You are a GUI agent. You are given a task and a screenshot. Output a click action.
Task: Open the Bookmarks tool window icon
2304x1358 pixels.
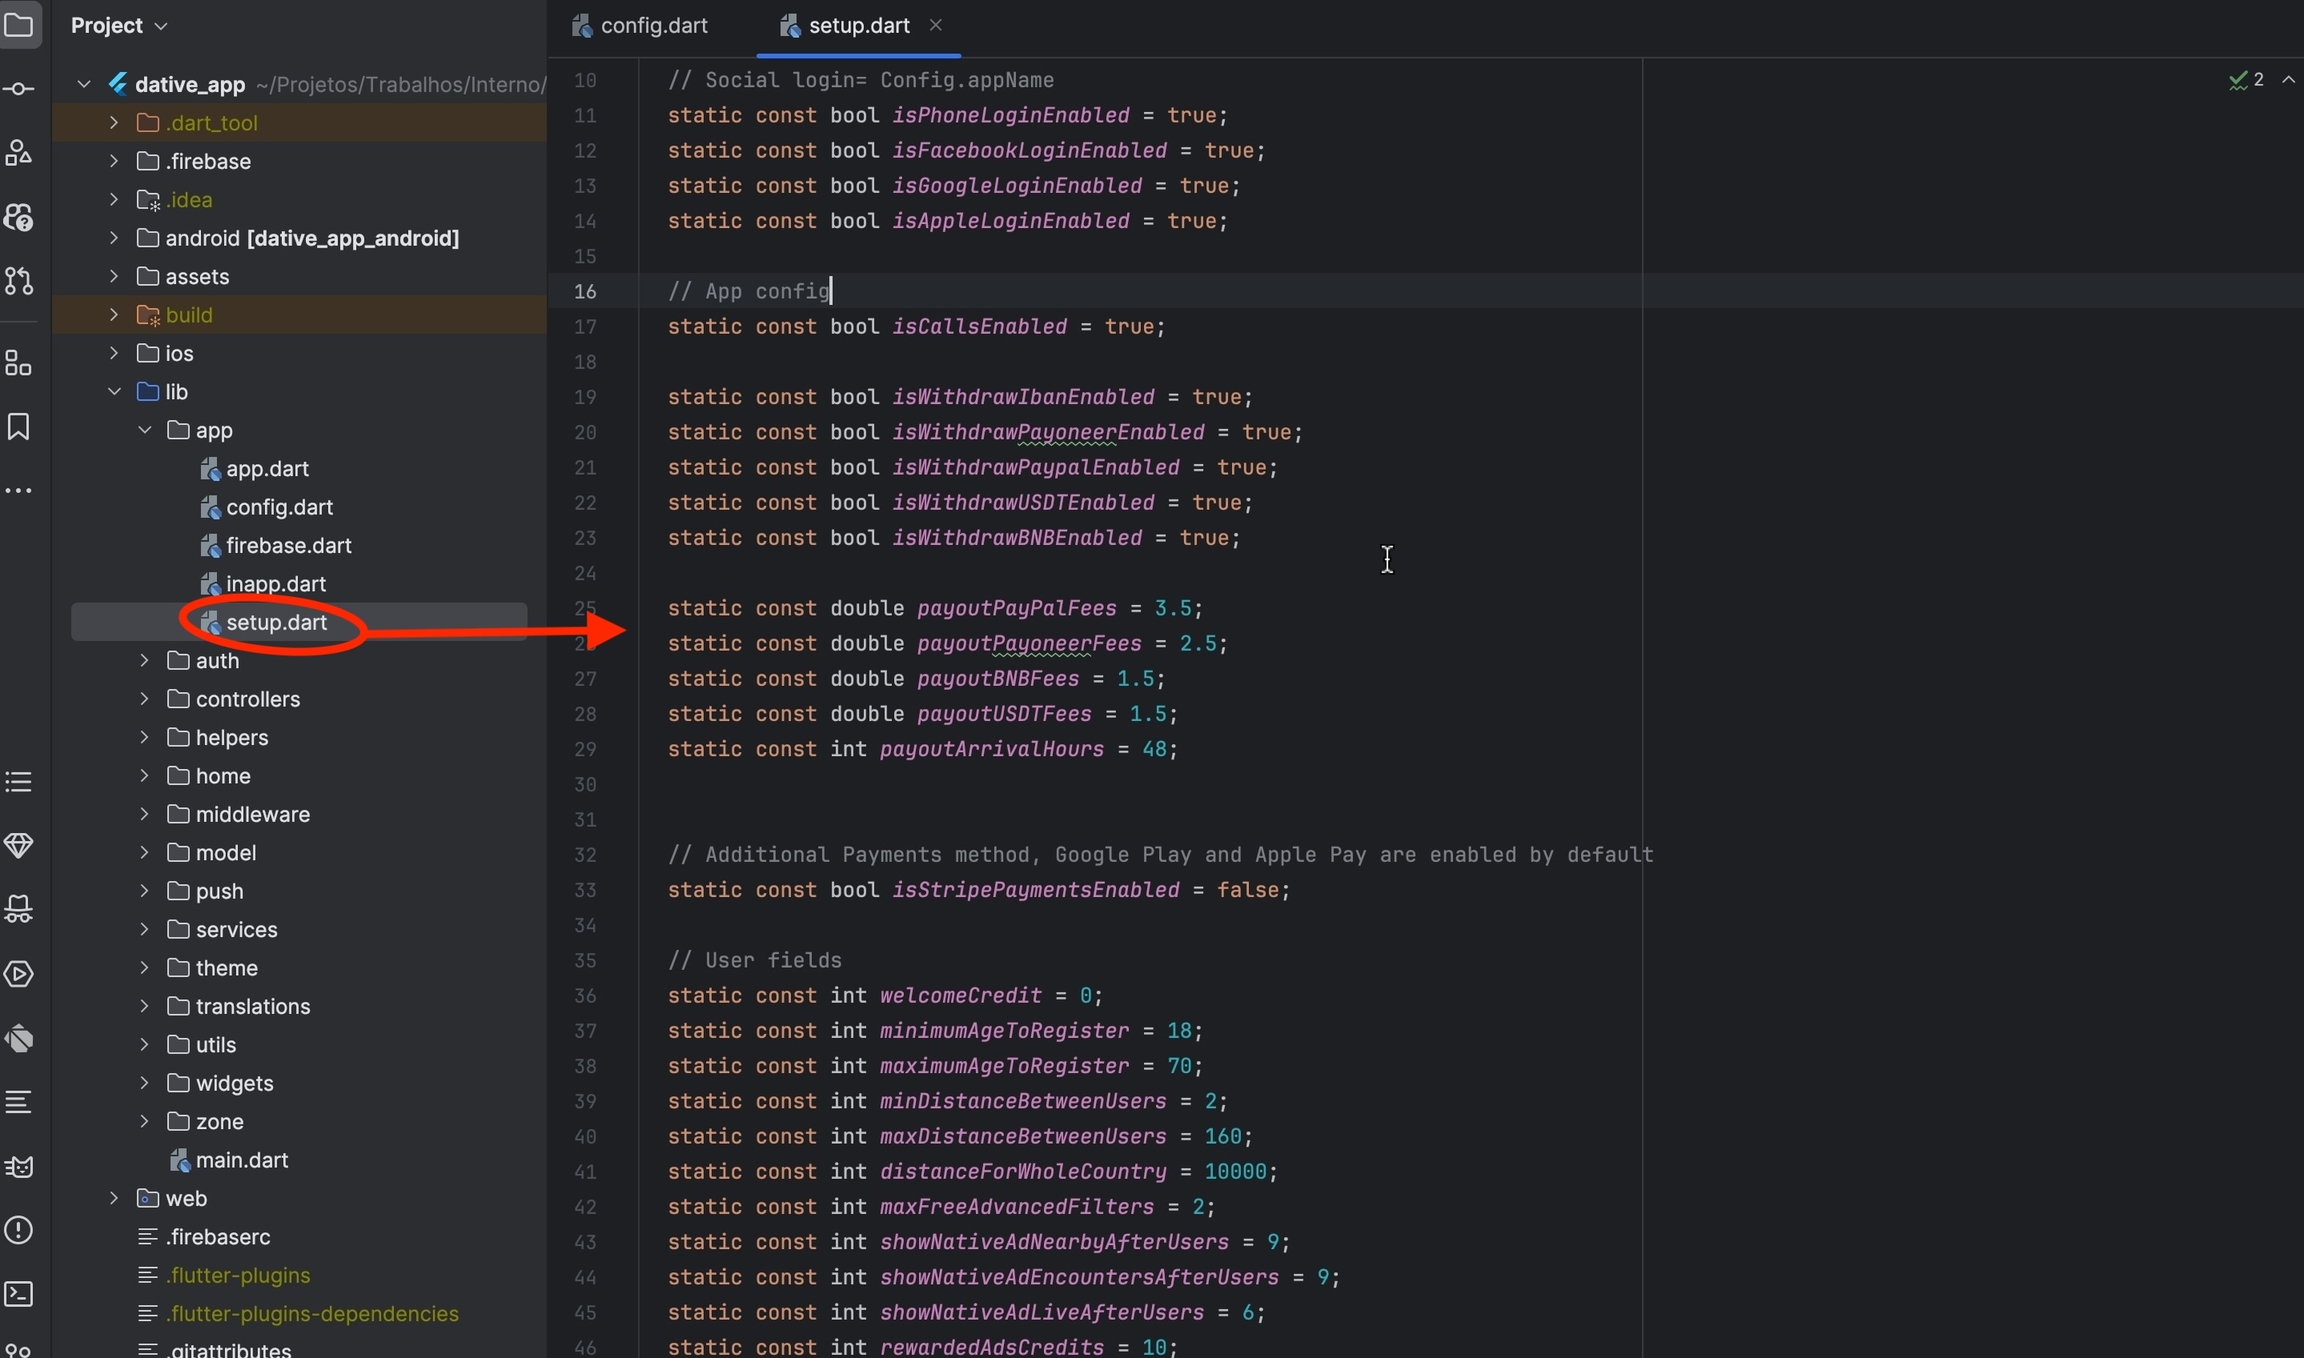pos(19,427)
